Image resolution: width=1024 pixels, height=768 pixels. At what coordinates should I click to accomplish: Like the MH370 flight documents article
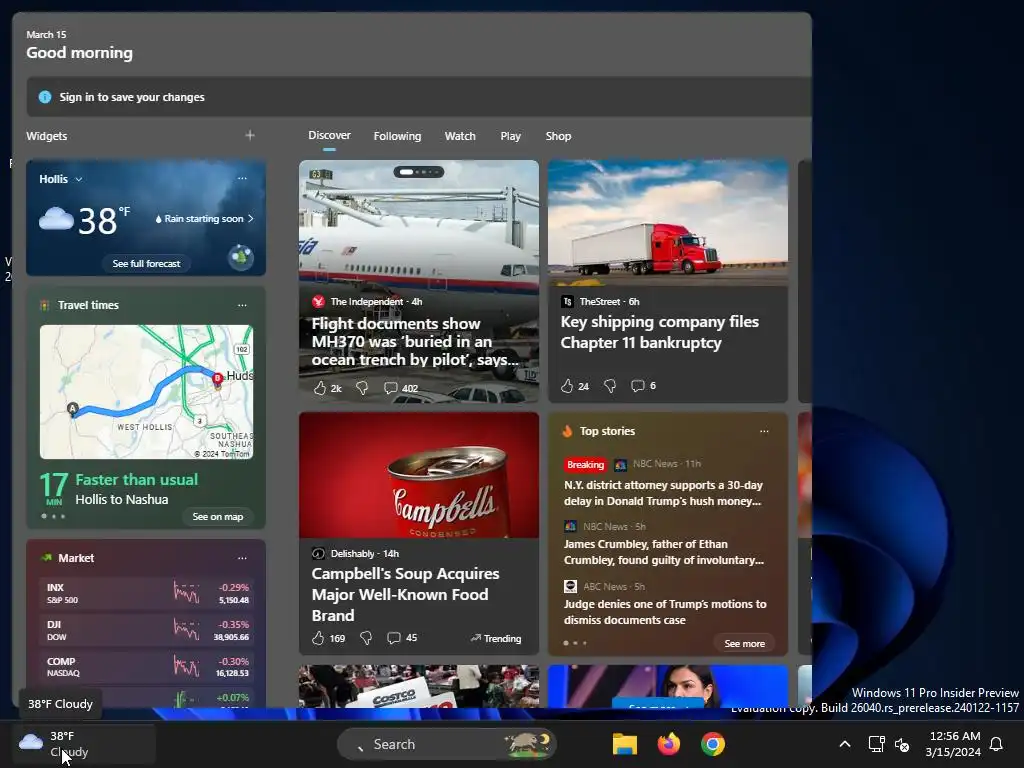pos(320,388)
